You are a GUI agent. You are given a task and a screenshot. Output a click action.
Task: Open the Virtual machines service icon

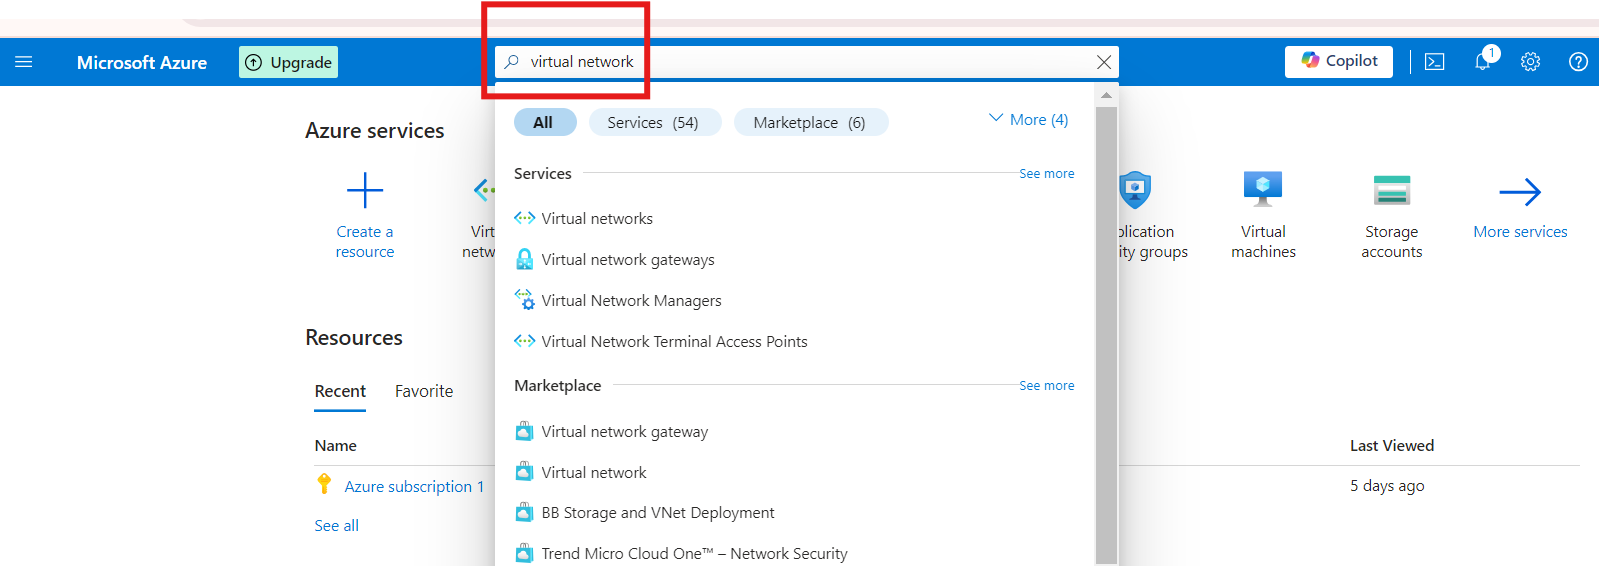(1263, 190)
